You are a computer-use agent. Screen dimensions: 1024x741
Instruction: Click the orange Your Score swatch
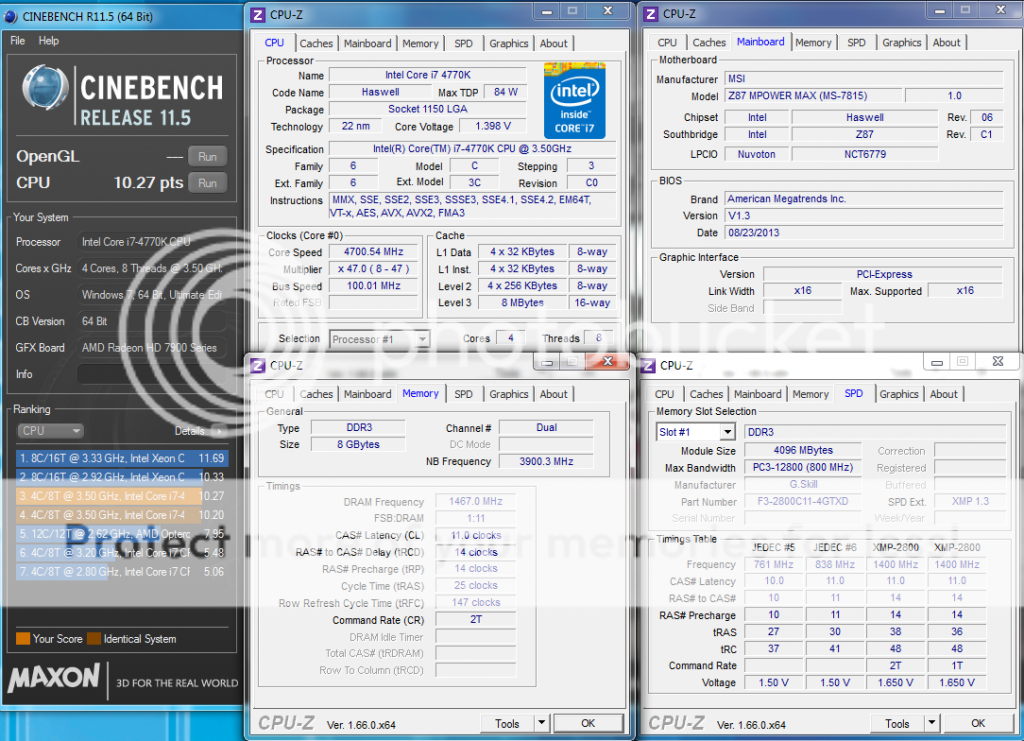click(x=22, y=639)
